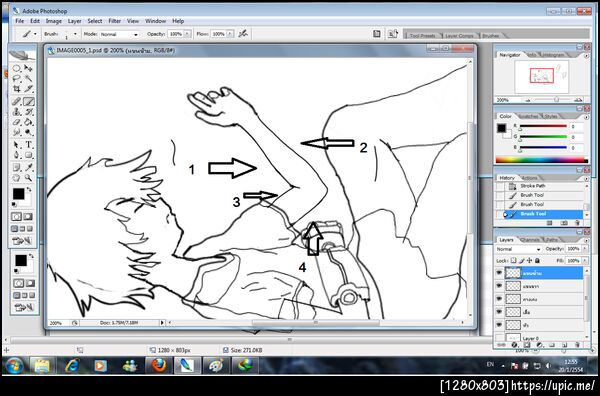
Task: Open the Layer Comps palette well tab
Action: [459, 36]
